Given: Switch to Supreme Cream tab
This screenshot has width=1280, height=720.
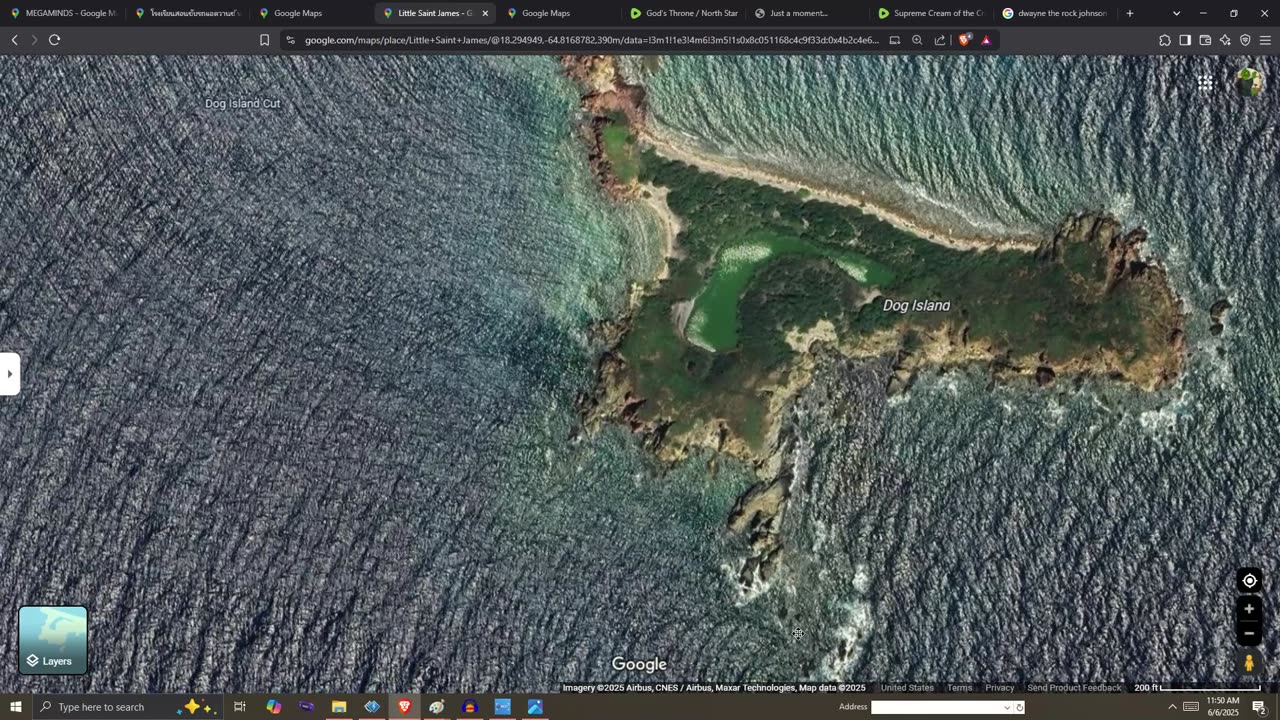Looking at the screenshot, I should click(931, 13).
